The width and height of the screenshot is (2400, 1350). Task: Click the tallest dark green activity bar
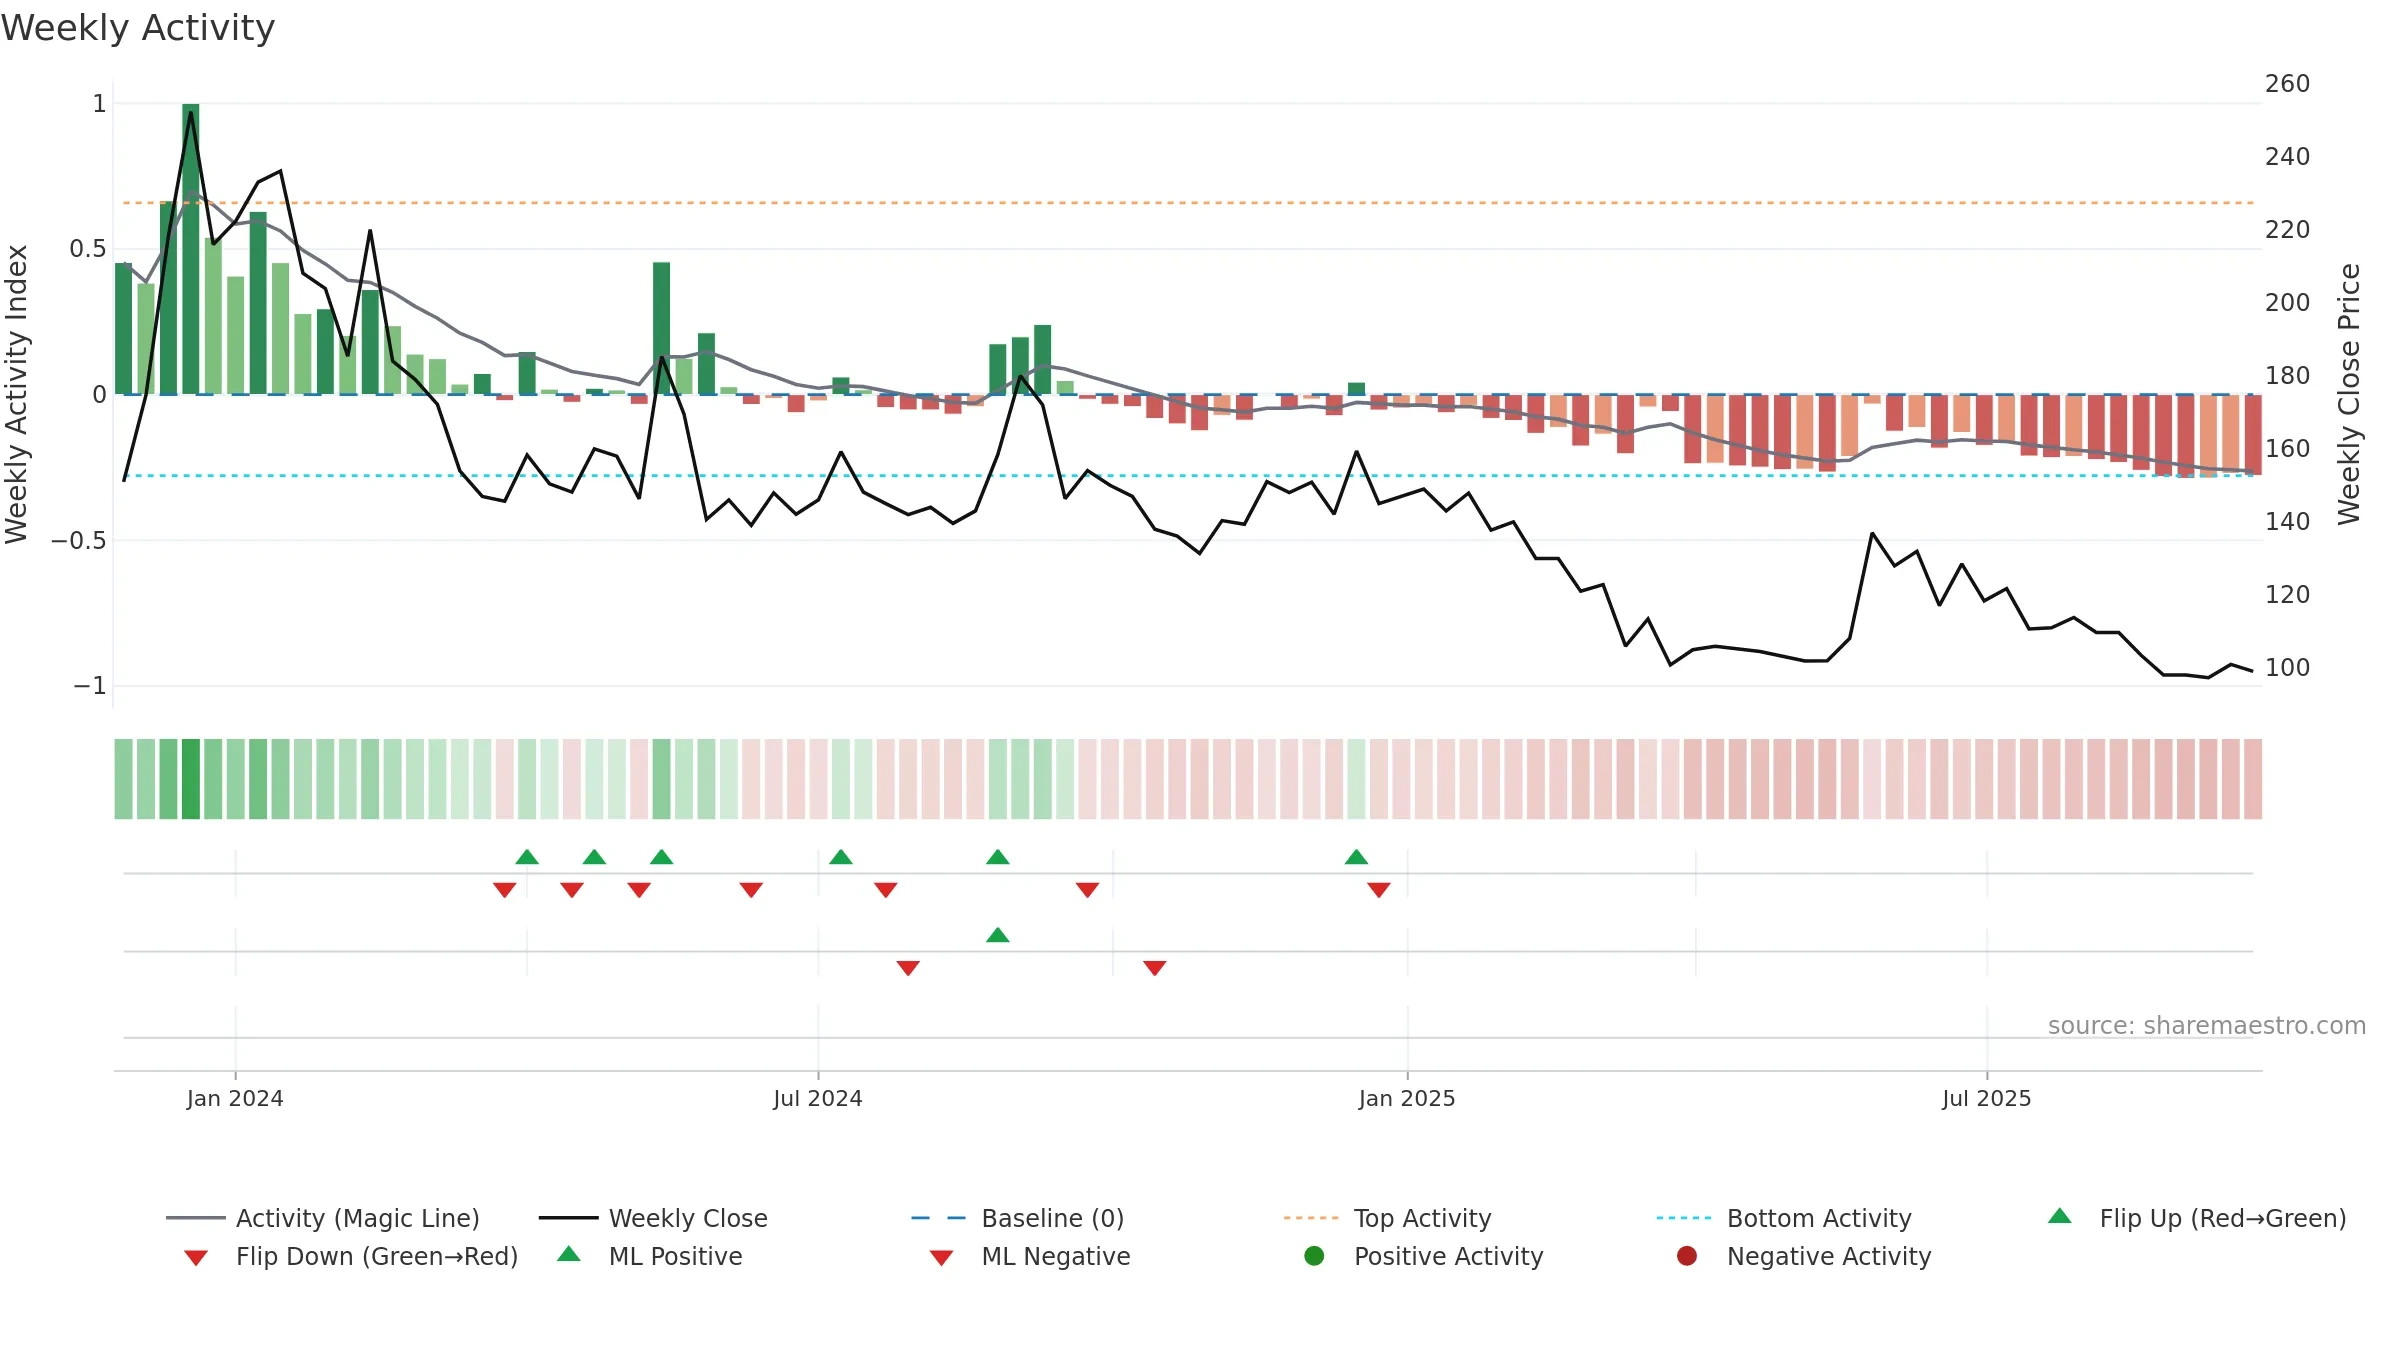click(x=191, y=248)
